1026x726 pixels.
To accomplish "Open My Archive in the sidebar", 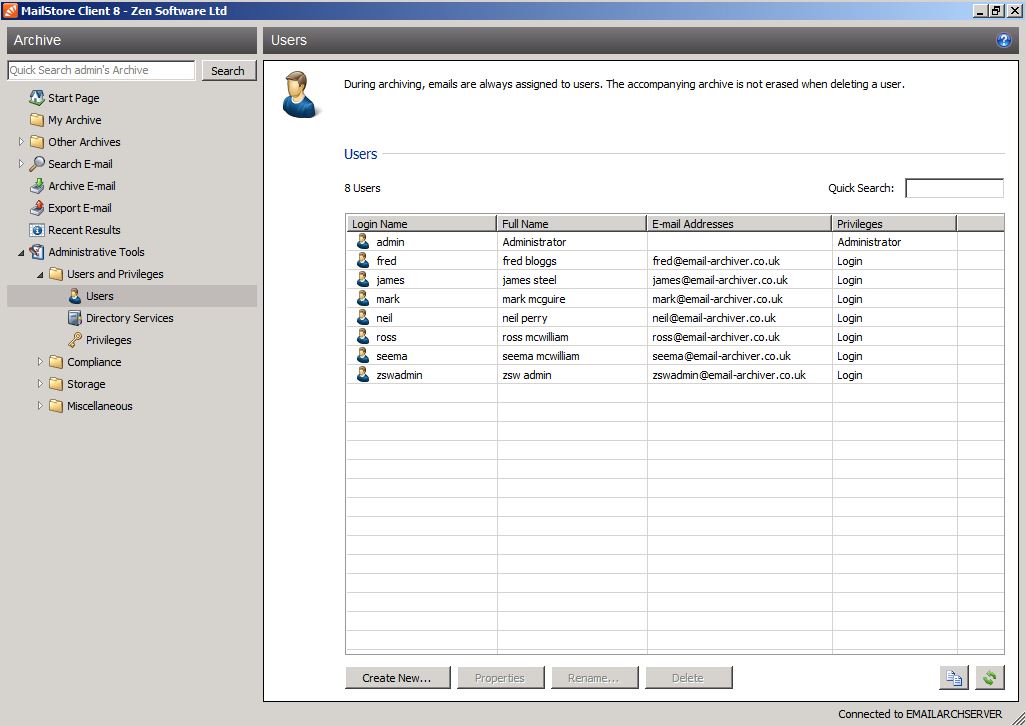I will (75, 120).
